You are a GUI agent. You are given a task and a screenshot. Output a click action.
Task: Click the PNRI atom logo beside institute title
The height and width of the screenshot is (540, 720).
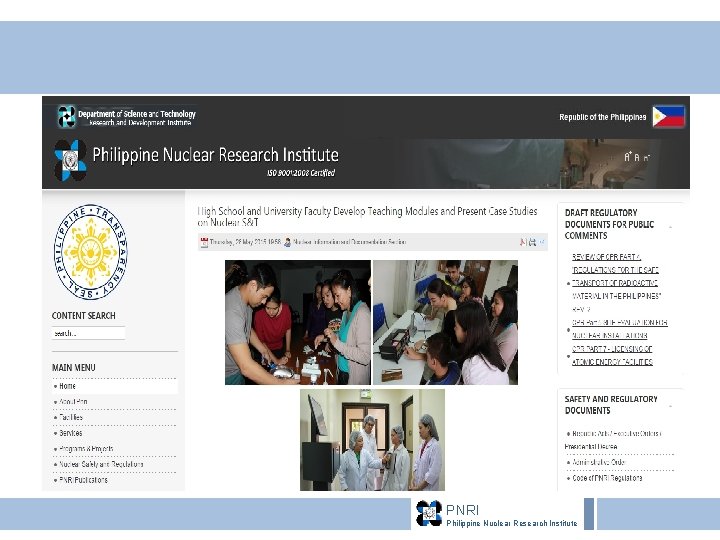coord(70,160)
